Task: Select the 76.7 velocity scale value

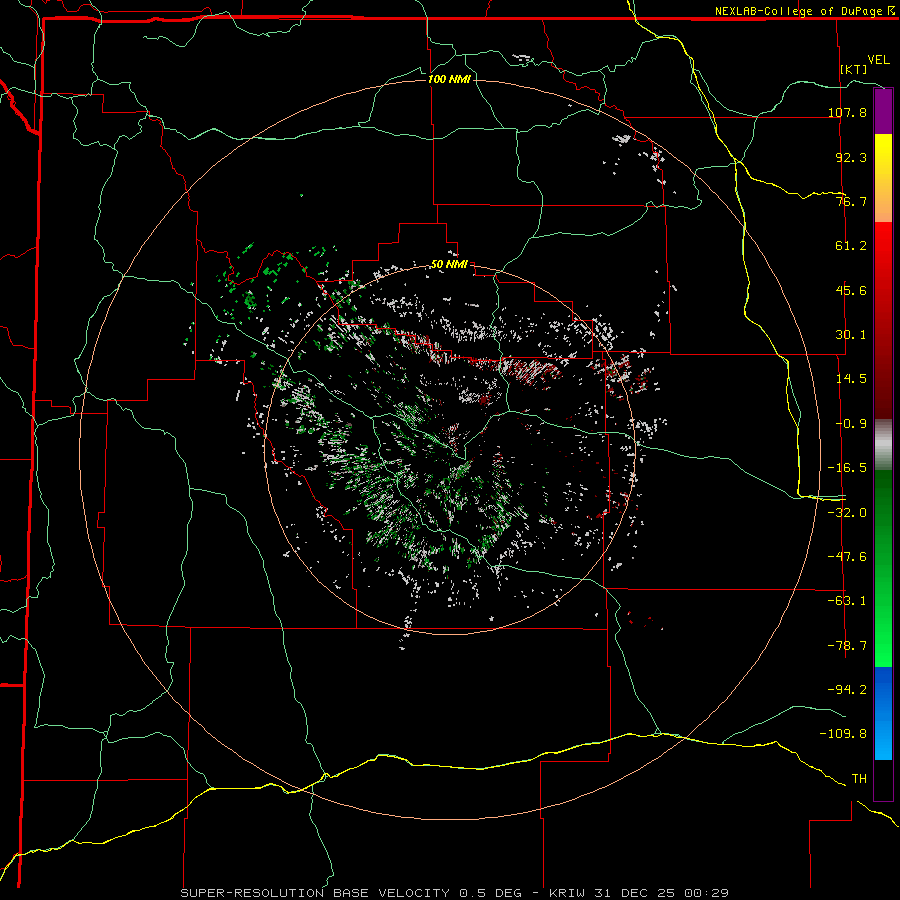Action: tap(851, 201)
